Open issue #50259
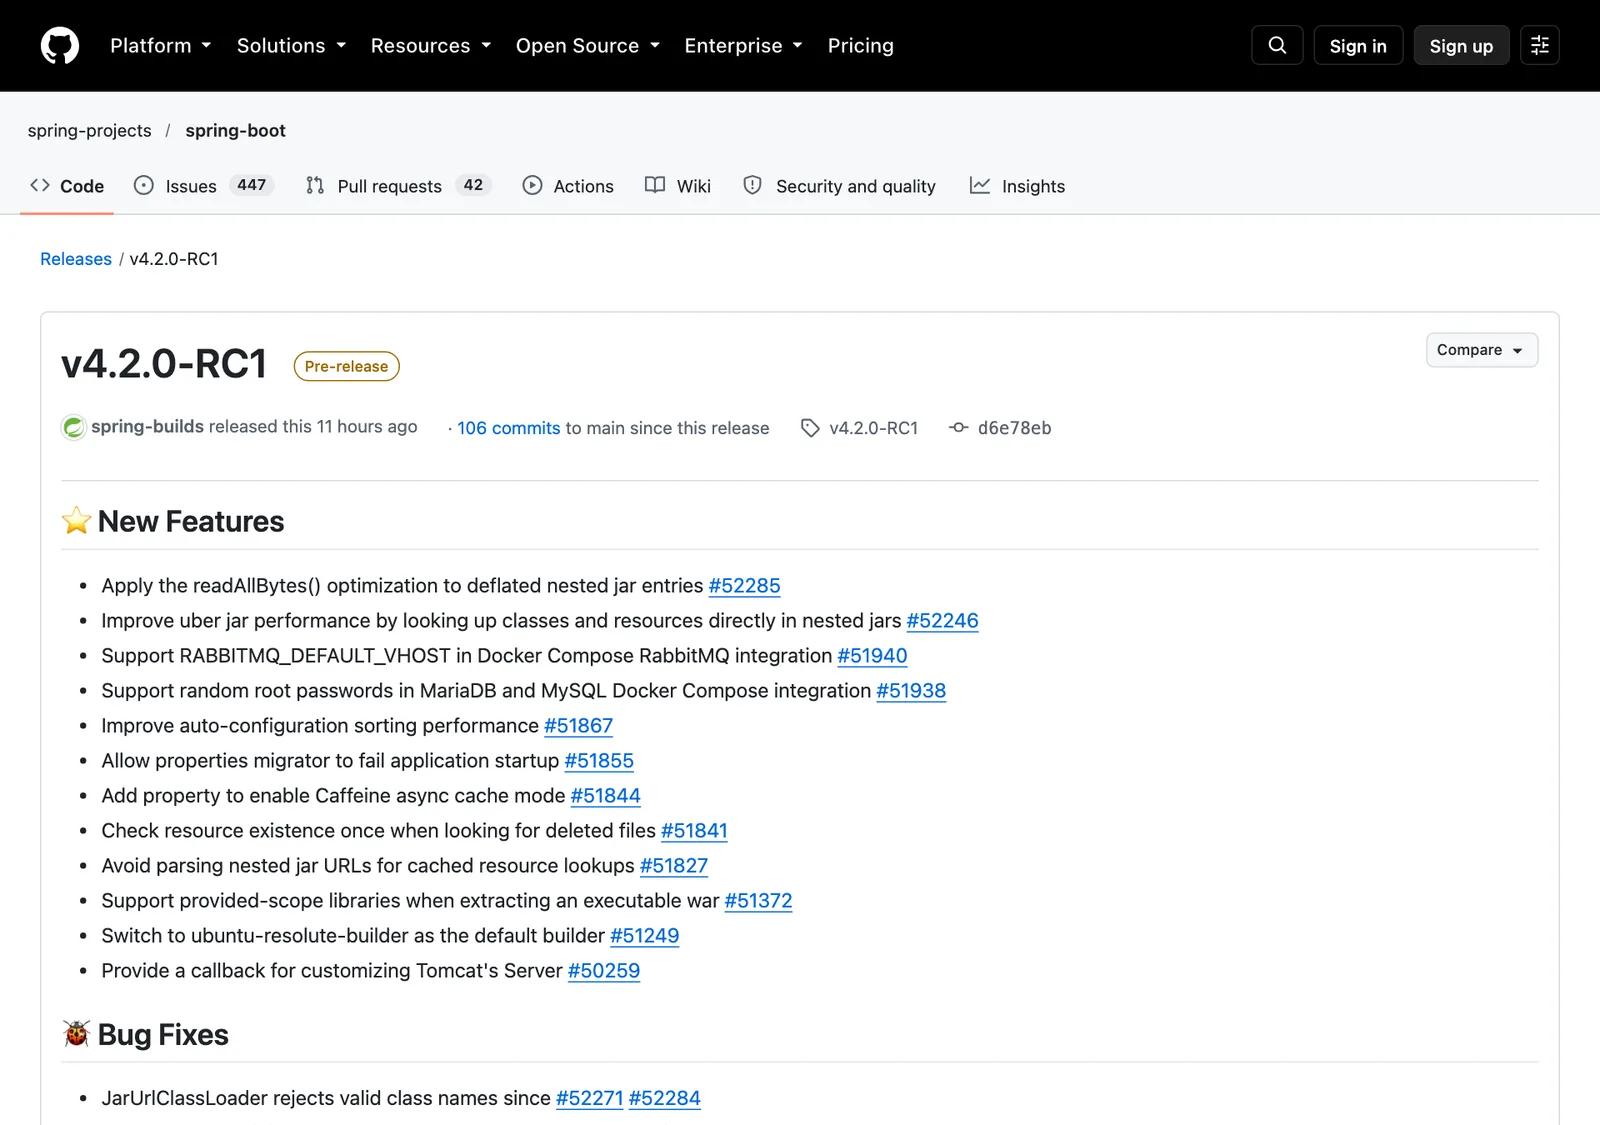 (604, 971)
